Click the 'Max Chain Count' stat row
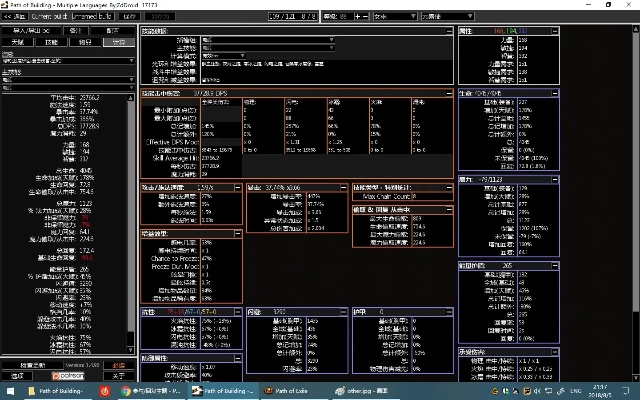The image size is (640, 400). [402, 196]
